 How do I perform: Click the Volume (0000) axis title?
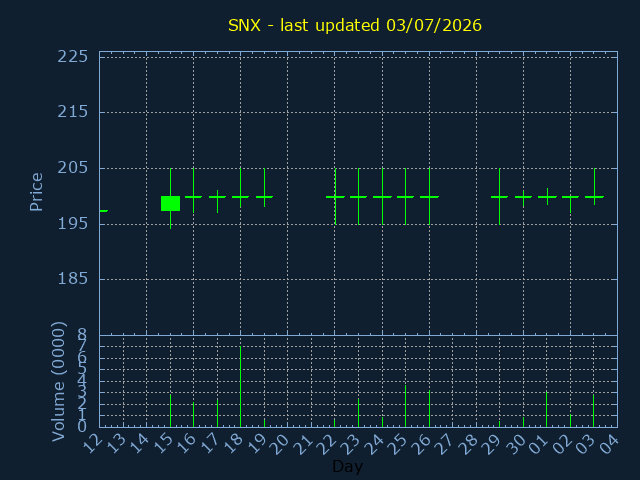coord(59,381)
